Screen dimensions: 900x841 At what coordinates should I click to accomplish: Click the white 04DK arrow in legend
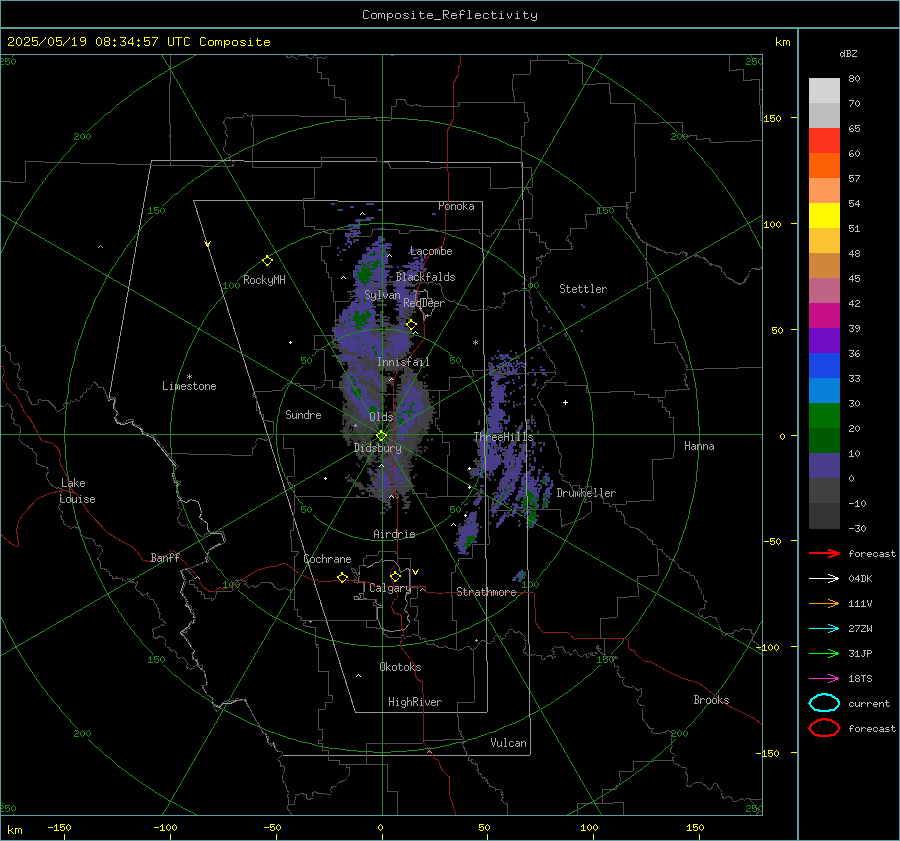coord(824,578)
